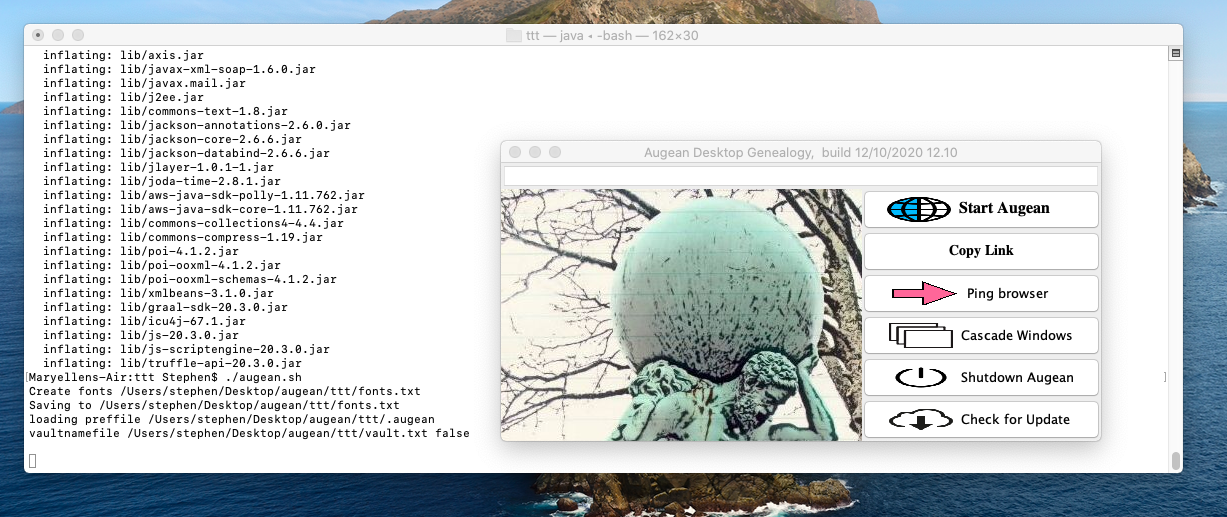Viewport: 1227px width, 517px height.
Task: Click the globe icon on Start Augean
Action: [x=918, y=209]
